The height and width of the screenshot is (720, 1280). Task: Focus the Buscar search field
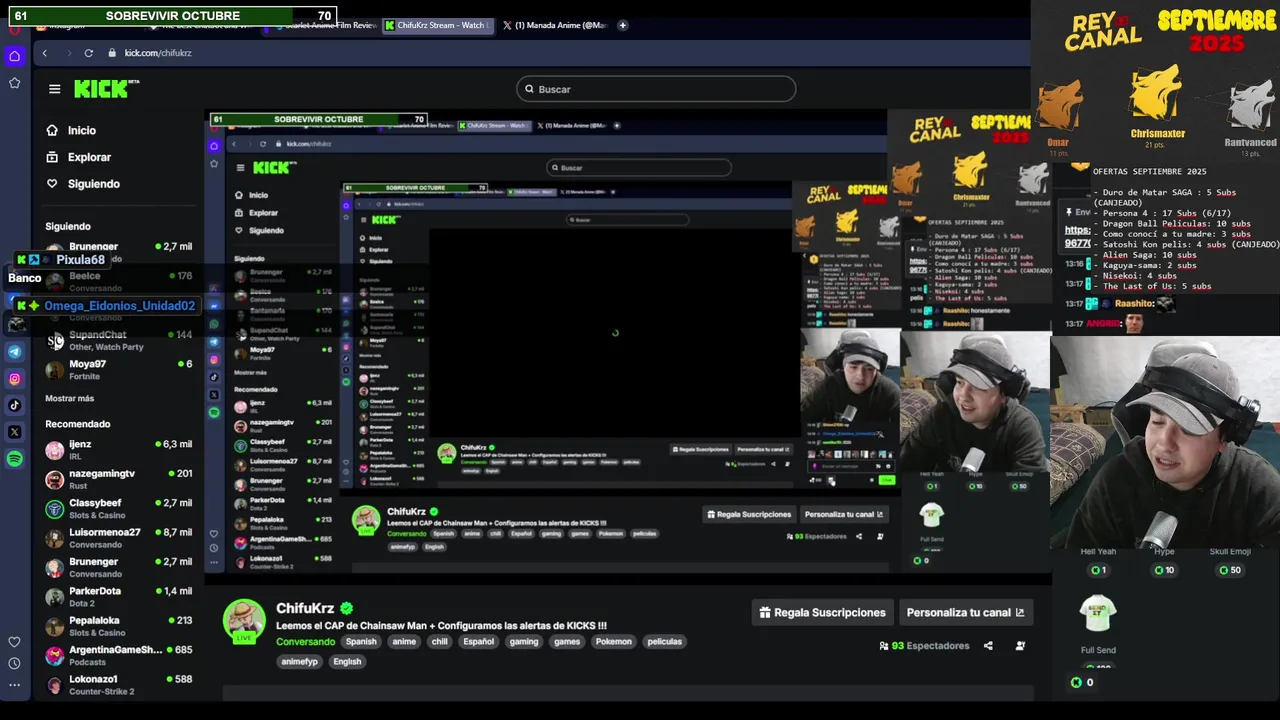pyautogui.click(x=656, y=89)
